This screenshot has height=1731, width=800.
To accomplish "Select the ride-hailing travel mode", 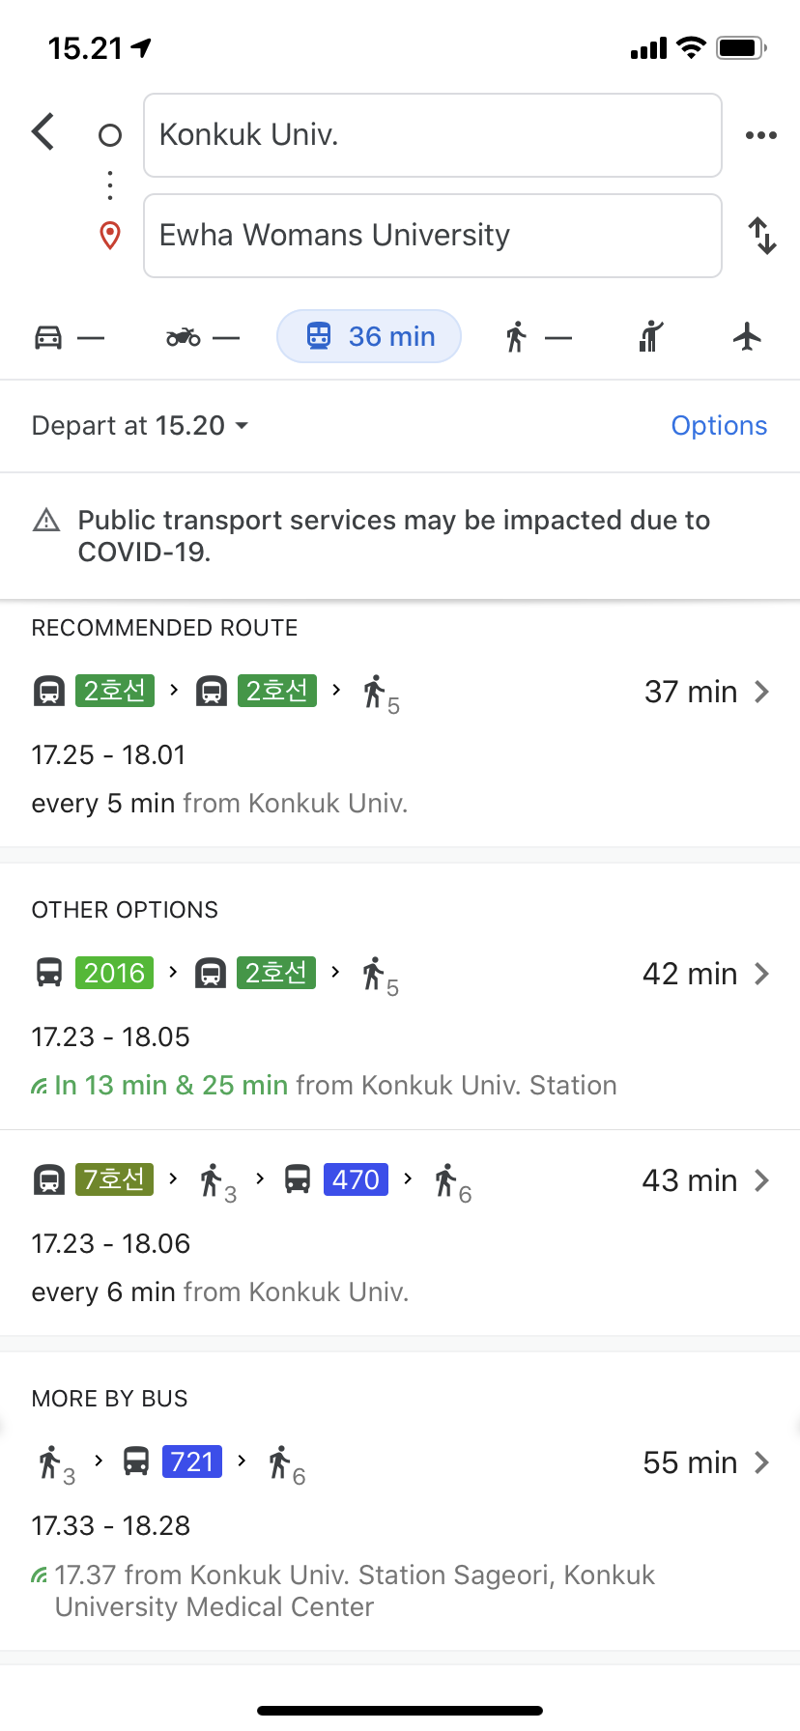I will click(651, 337).
